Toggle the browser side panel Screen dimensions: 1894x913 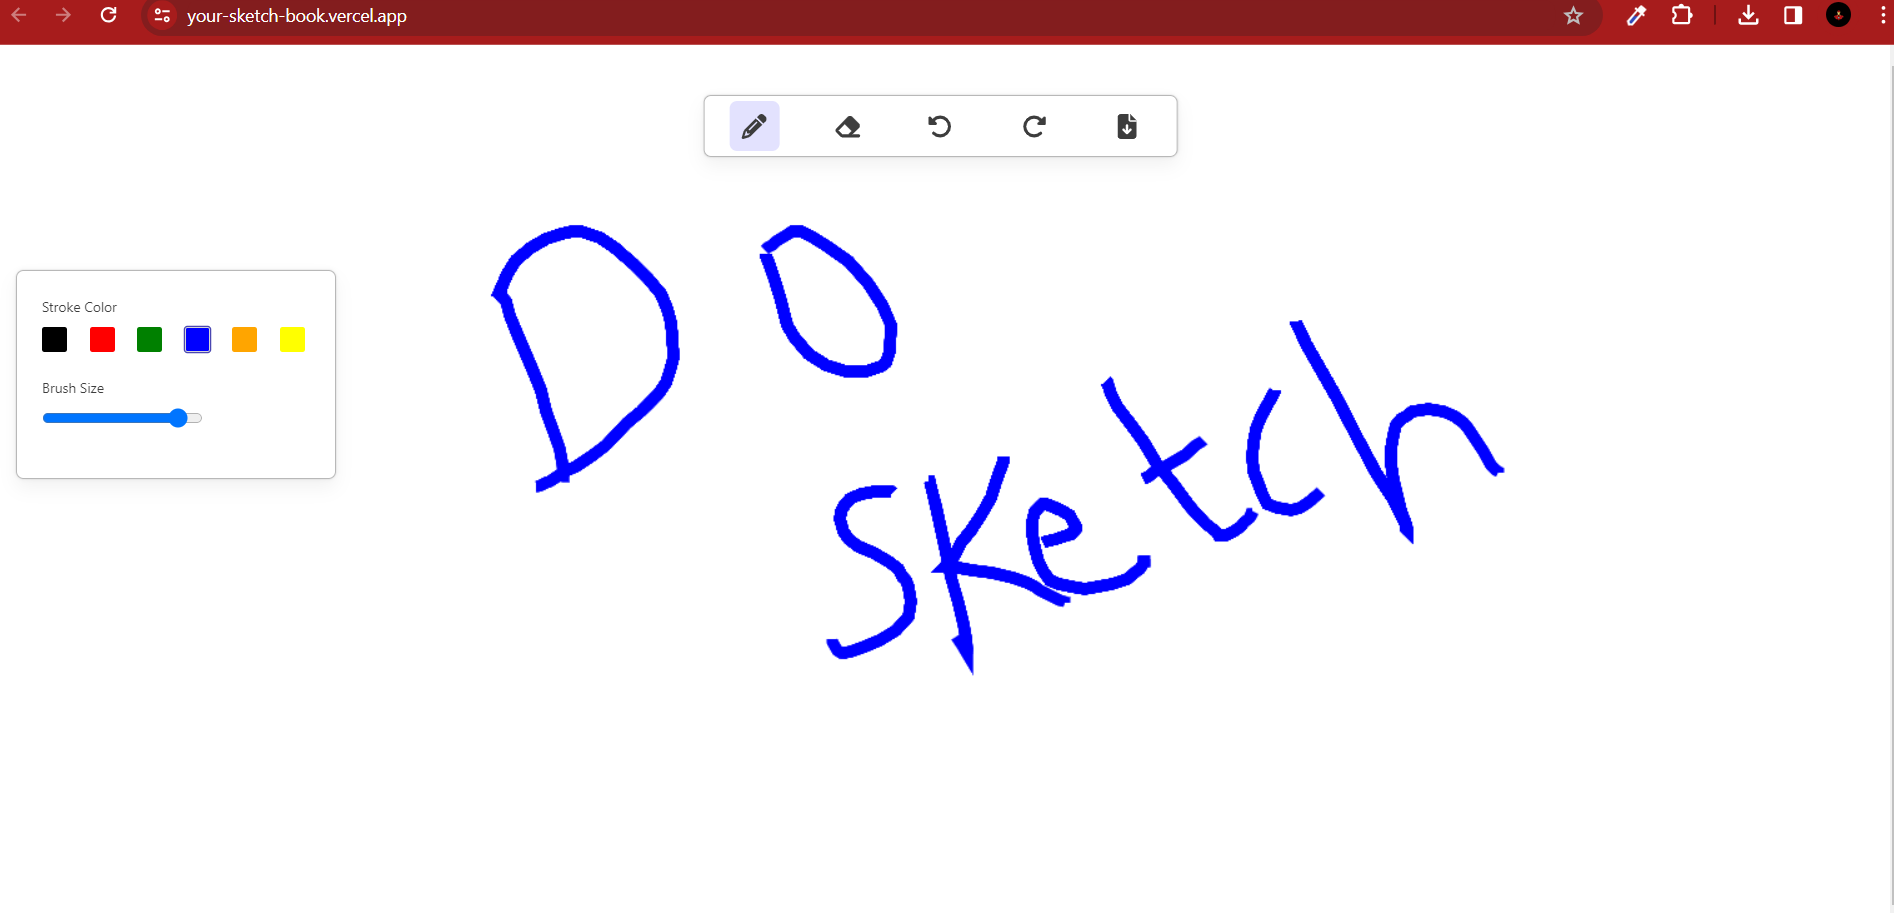(1793, 16)
